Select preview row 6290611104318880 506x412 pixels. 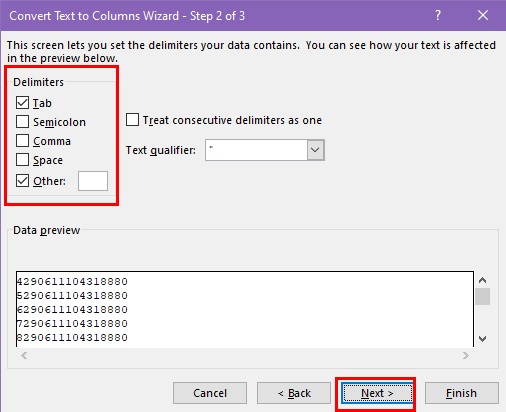pyautogui.click(x=72, y=310)
